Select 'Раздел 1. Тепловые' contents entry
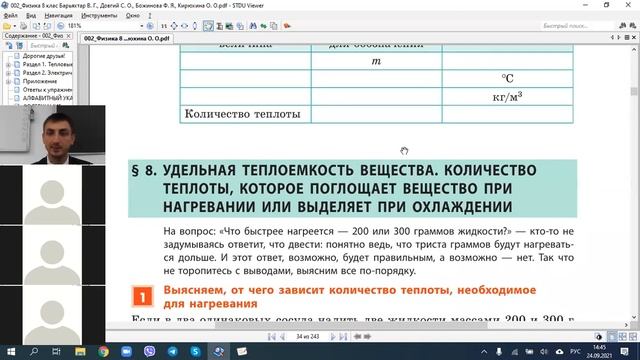Image resolution: width=640 pixels, height=360 pixels. click(x=47, y=64)
